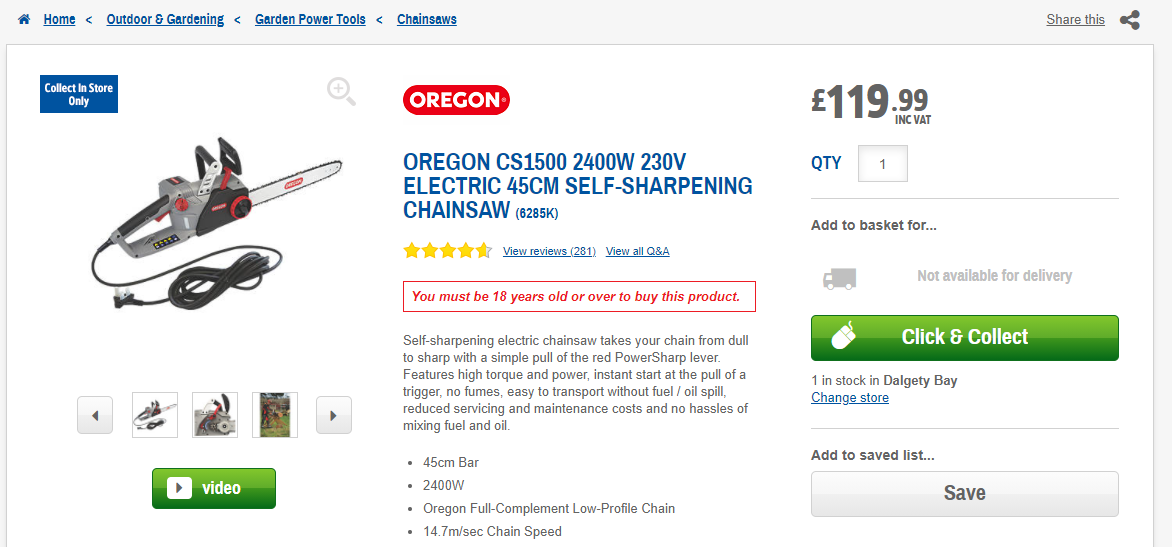Click the magnifier zoom icon on product image
The height and width of the screenshot is (547, 1172).
341,91
